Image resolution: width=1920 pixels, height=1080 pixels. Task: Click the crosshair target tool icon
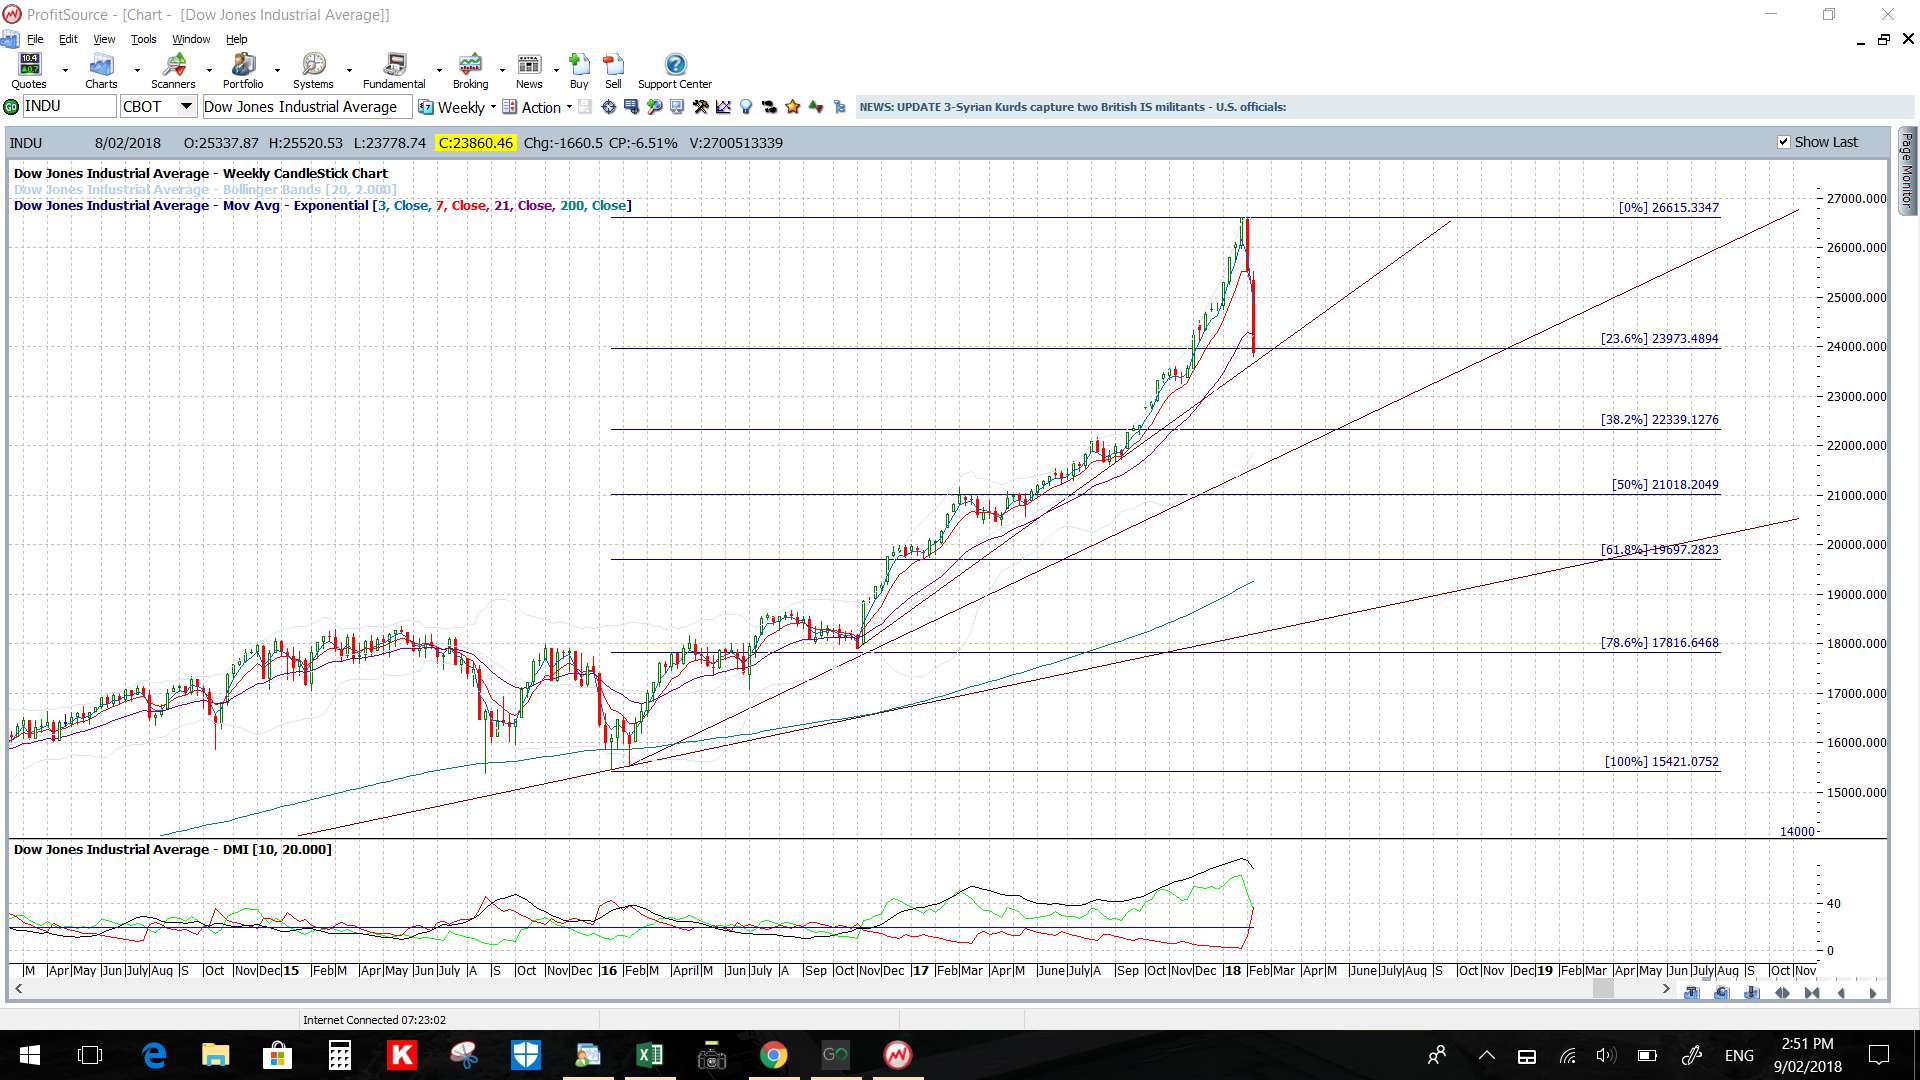pos(608,107)
